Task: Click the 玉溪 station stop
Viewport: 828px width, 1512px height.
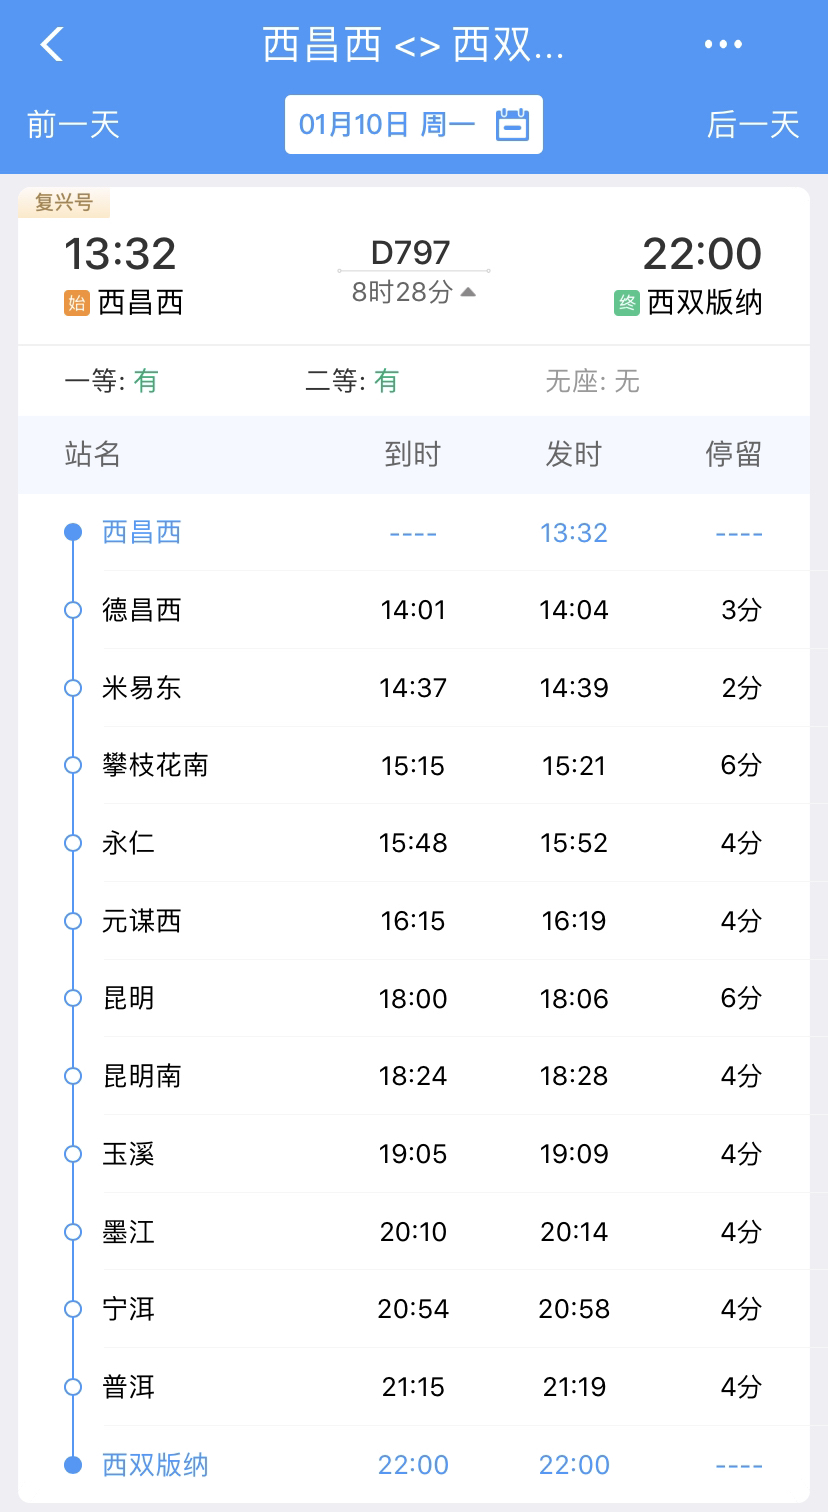Action: click(x=129, y=1154)
